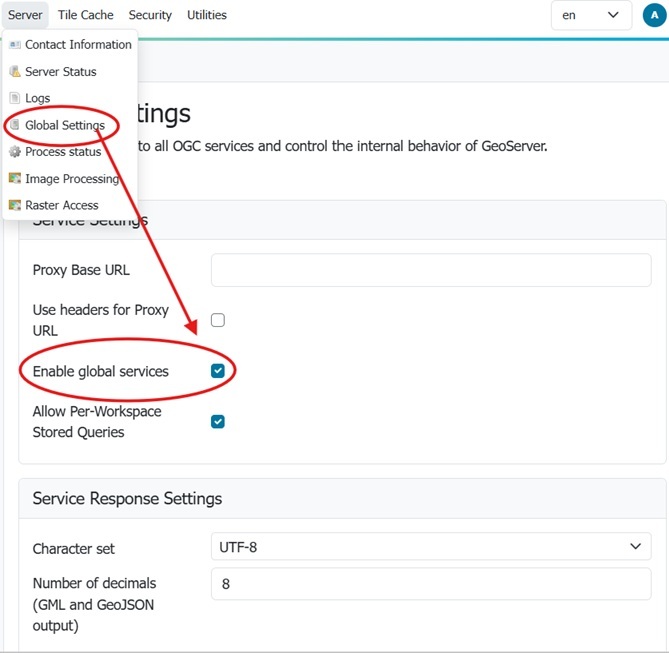This screenshot has width=669, height=653.
Task: Uncheck Enable global services checkbox
Action: pos(218,371)
